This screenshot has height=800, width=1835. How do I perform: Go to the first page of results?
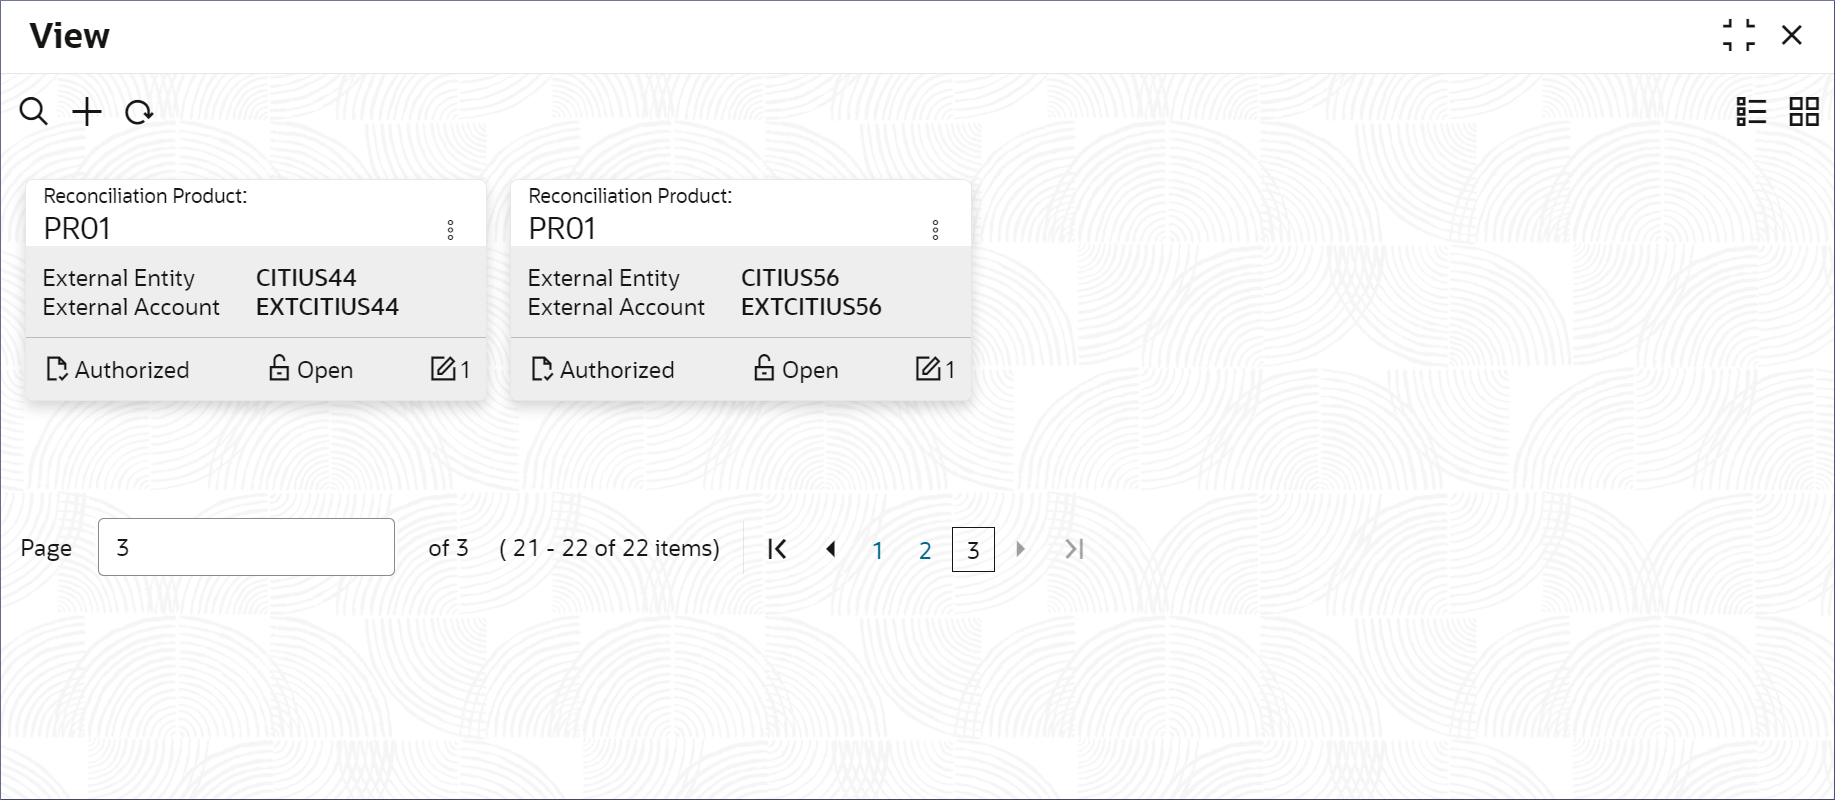(x=777, y=549)
